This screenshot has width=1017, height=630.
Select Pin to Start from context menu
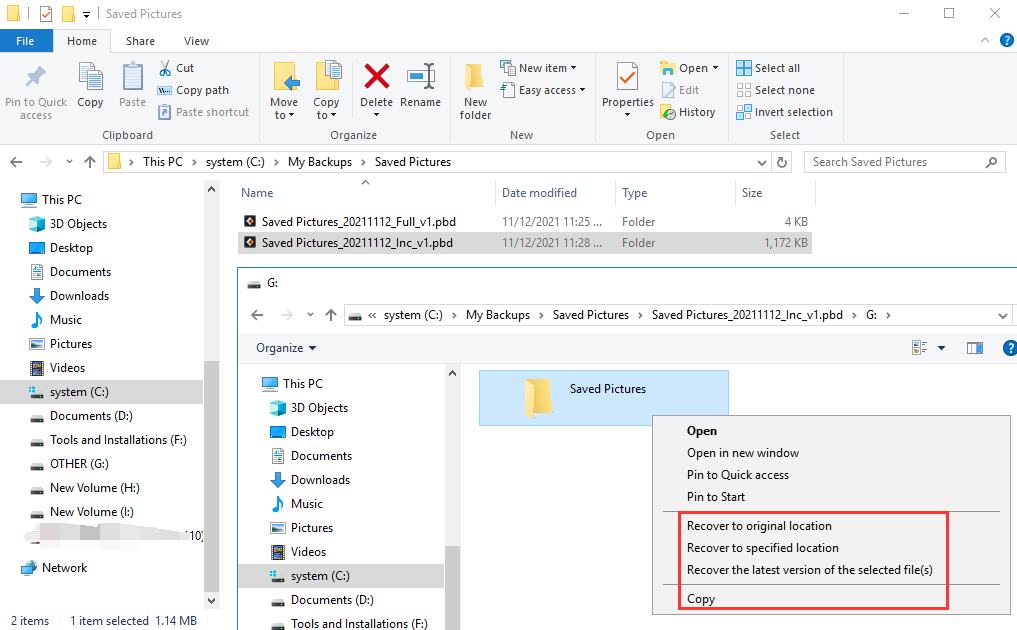click(715, 498)
